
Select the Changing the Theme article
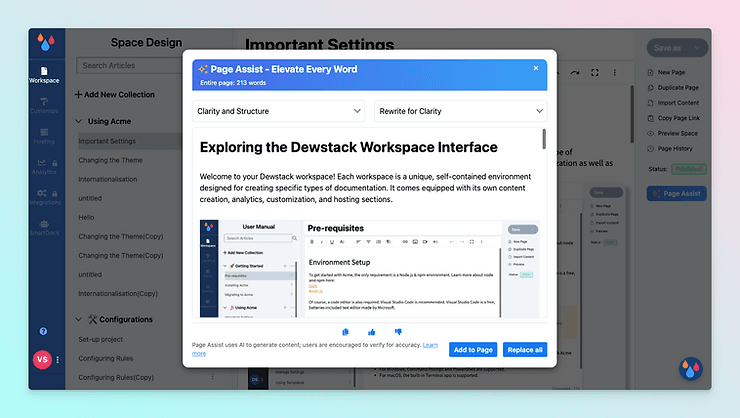tap(110, 160)
